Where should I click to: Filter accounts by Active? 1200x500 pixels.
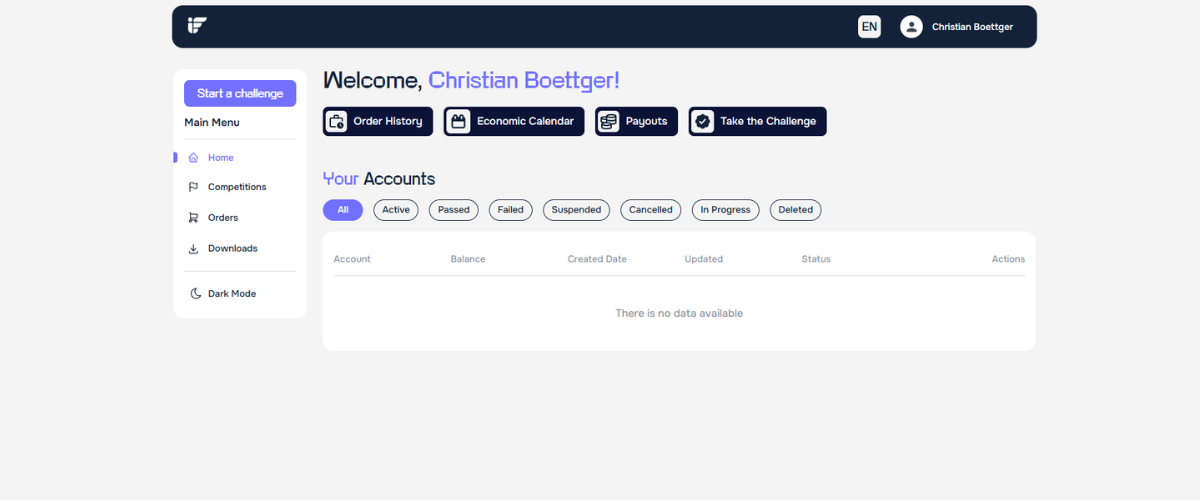[x=396, y=210]
